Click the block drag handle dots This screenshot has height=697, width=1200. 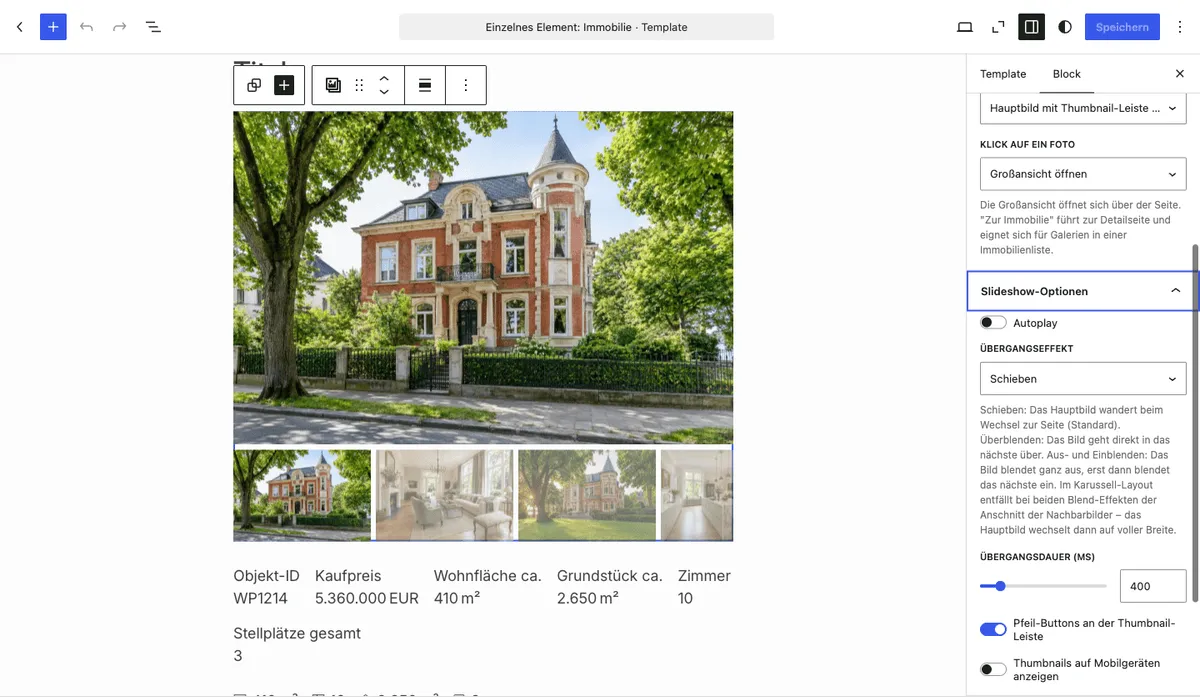pos(359,85)
